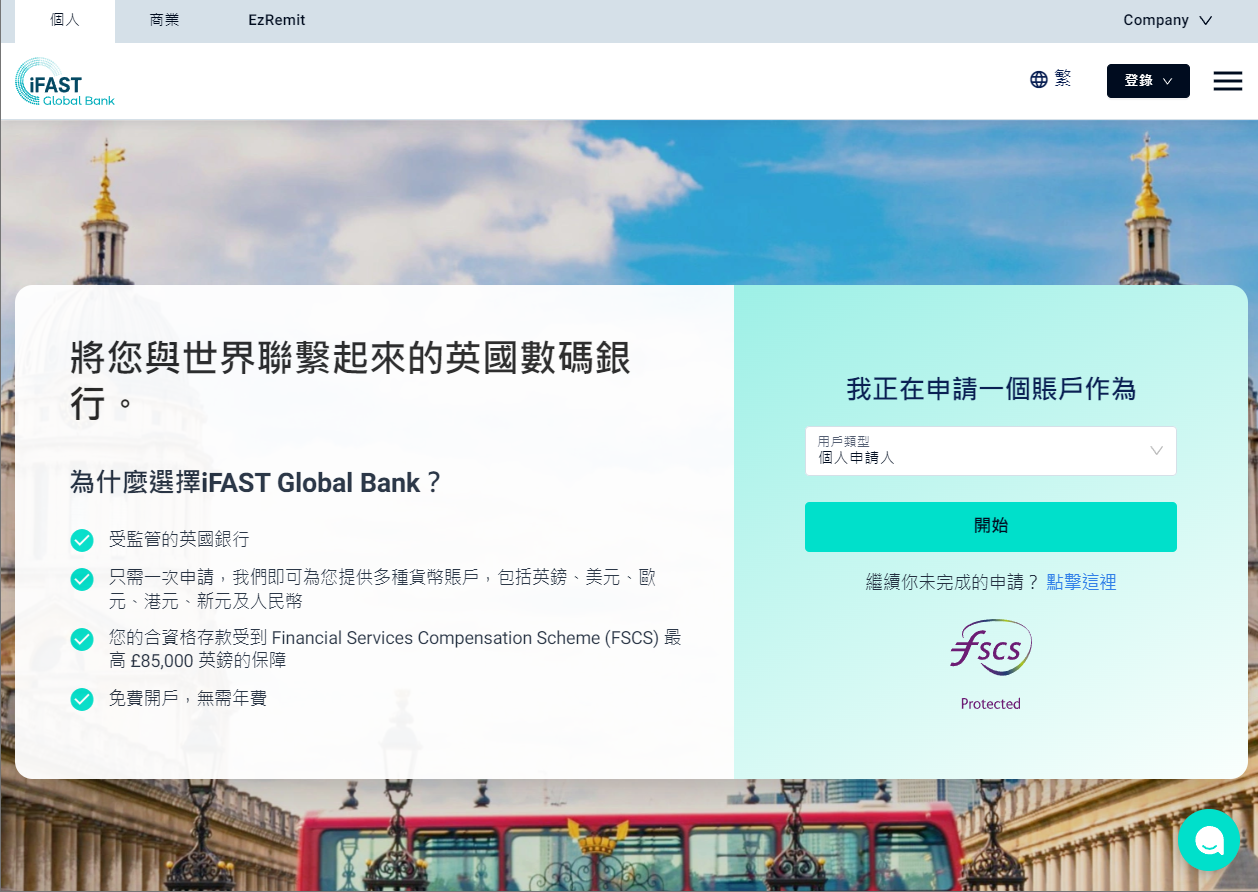Click the iFAST Global Bank logo

65,82
